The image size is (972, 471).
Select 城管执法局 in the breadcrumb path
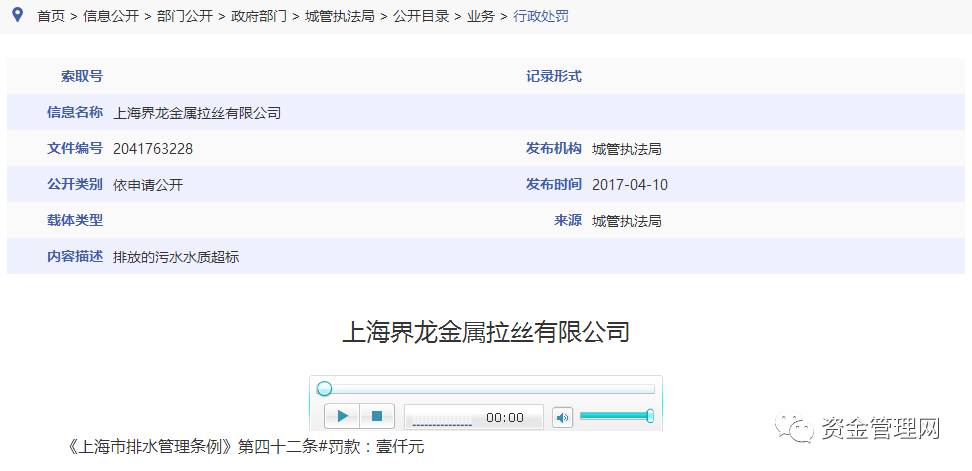[339, 17]
